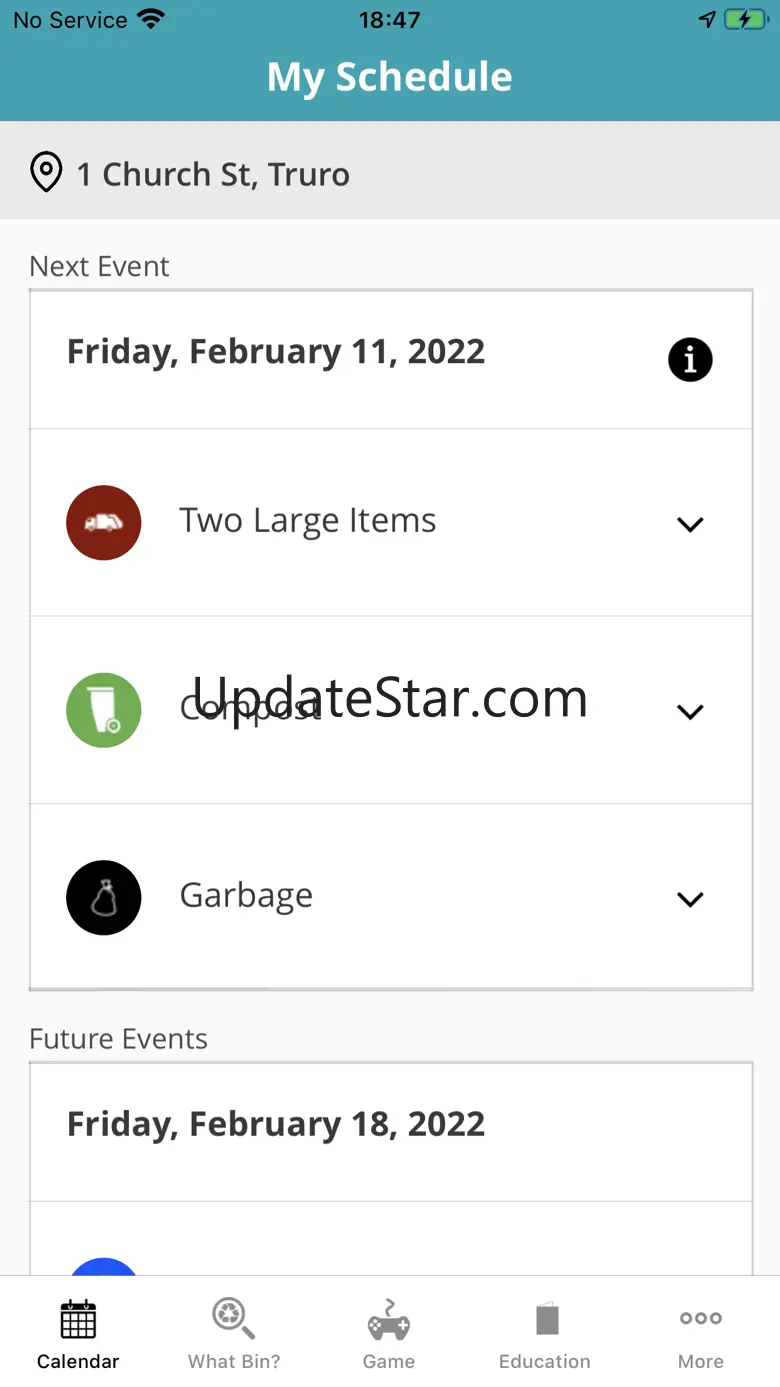The width and height of the screenshot is (780, 1387).
Task: Tap the location pin icon
Action: (x=46, y=173)
